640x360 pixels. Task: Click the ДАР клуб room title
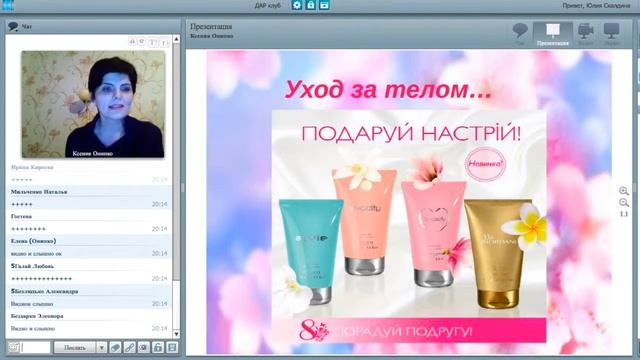pyautogui.click(x=268, y=6)
